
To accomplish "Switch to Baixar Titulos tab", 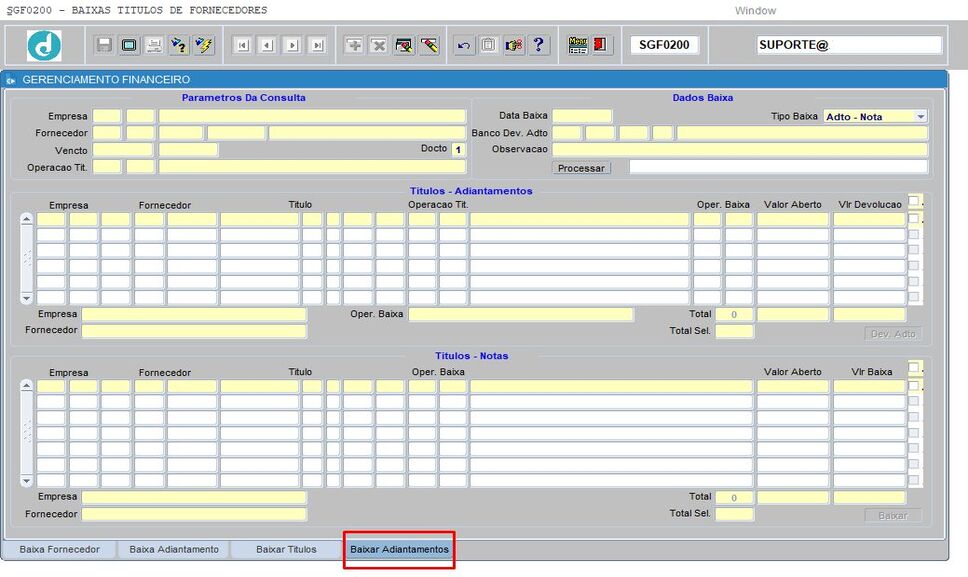I will (x=286, y=549).
